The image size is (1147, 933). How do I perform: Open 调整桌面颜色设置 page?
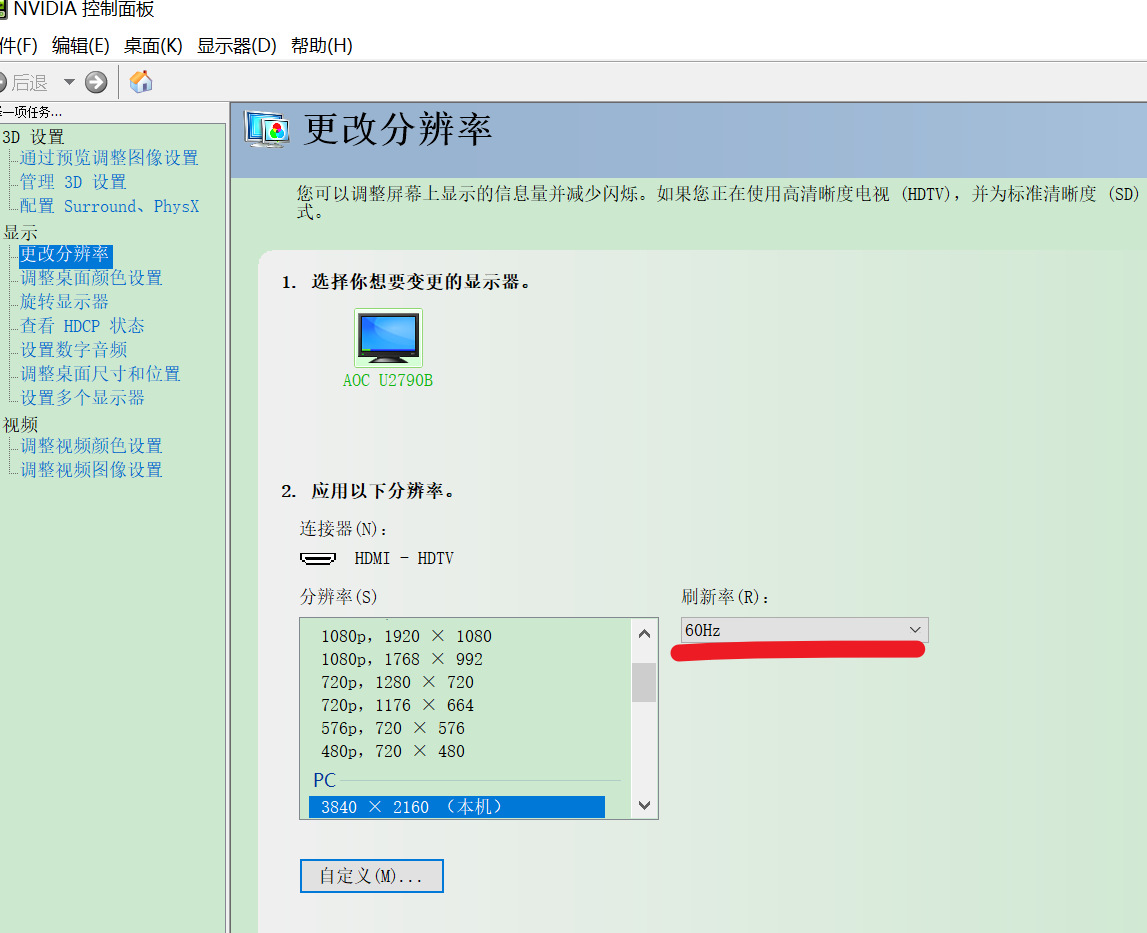91,277
